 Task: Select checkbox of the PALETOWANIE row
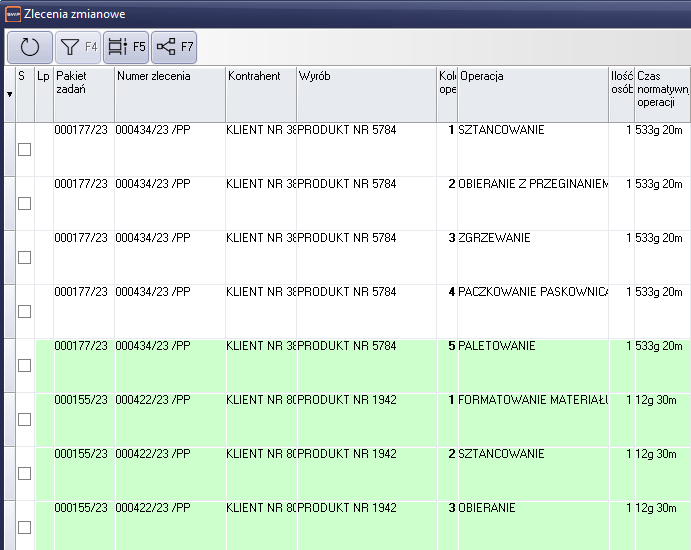[x=25, y=366]
